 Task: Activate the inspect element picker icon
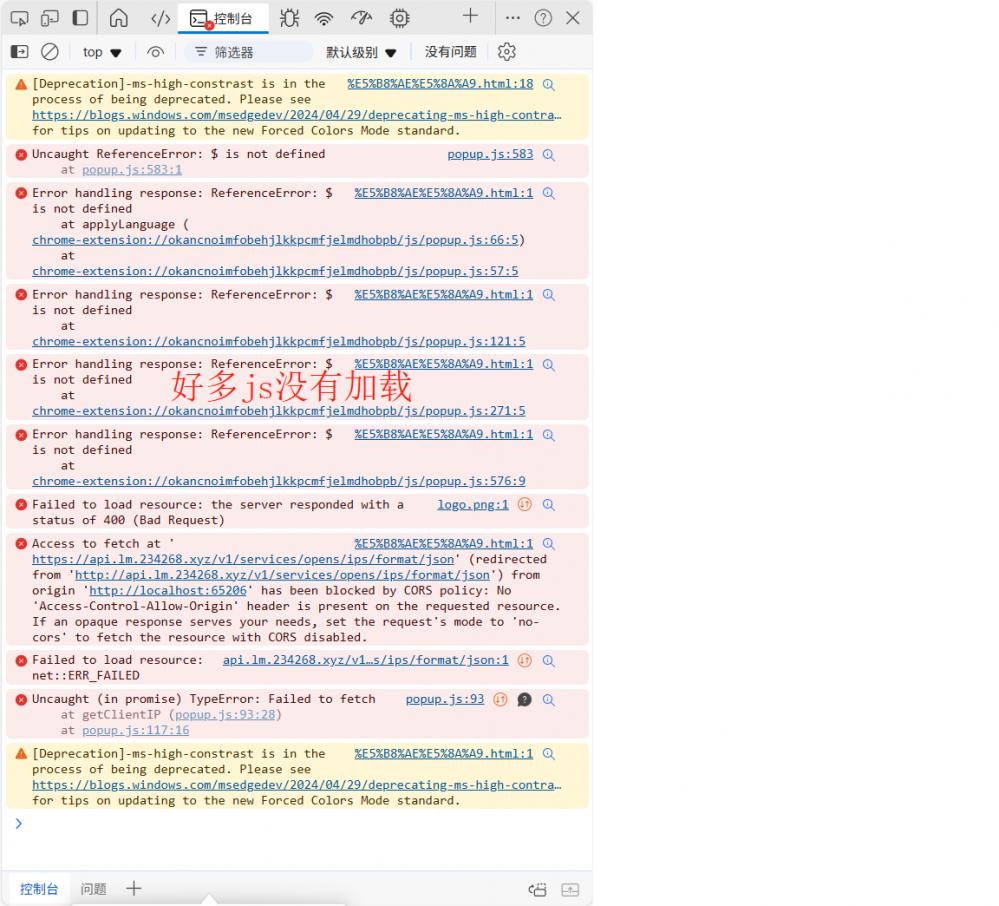coord(19,18)
